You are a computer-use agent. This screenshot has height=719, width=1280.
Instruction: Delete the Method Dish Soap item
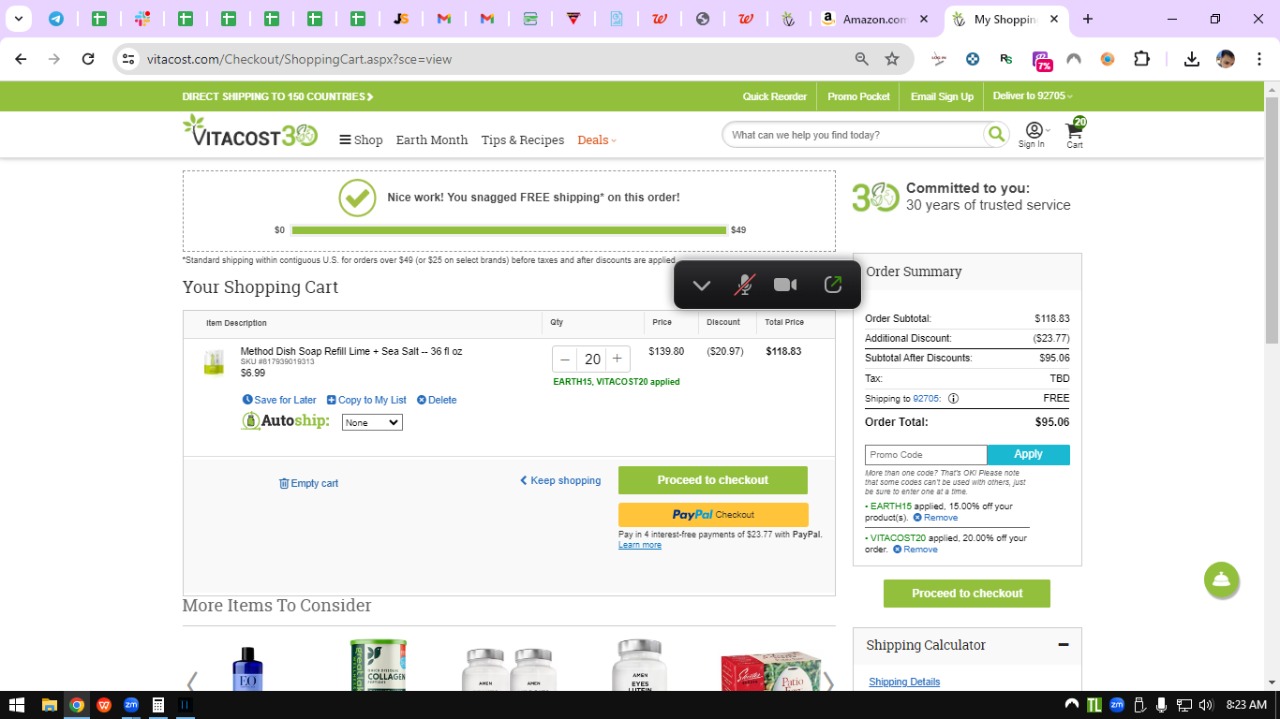coord(436,400)
